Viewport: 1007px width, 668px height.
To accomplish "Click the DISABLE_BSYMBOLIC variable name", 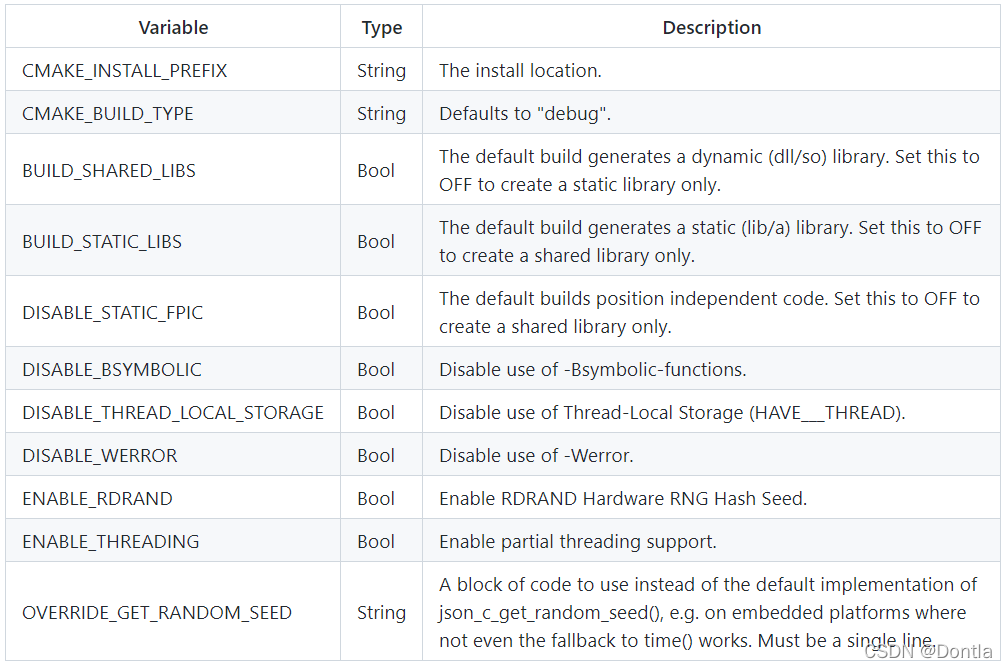I will [112, 370].
